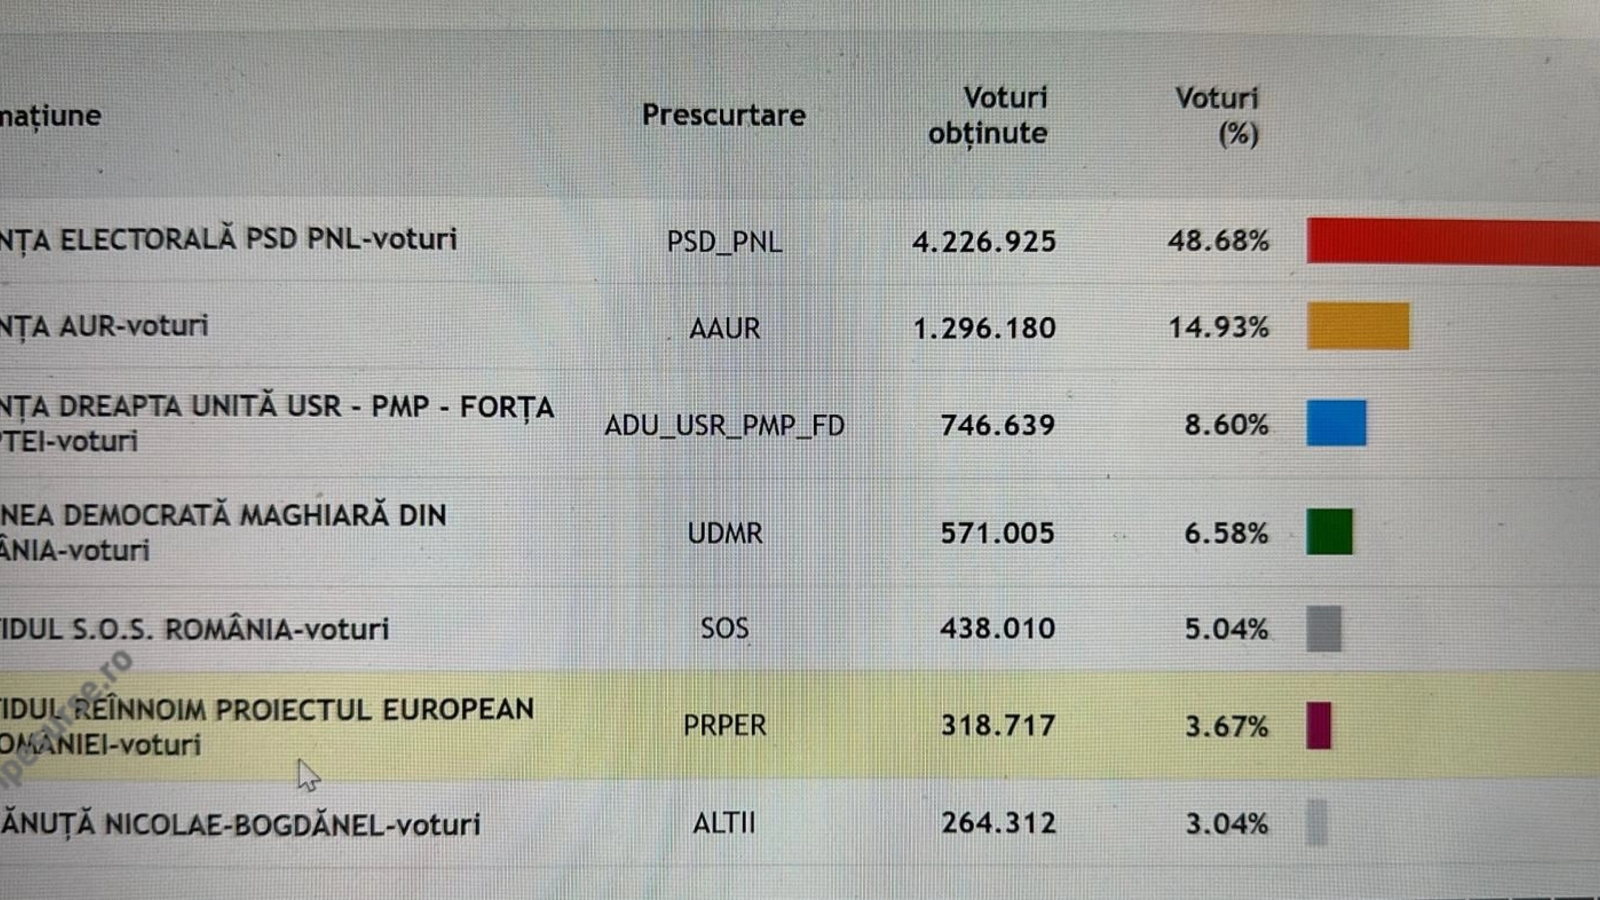Viewport: 1600px width, 900px height.
Task: Click the UDMR abbreviation cell
Action: (724, 533)
